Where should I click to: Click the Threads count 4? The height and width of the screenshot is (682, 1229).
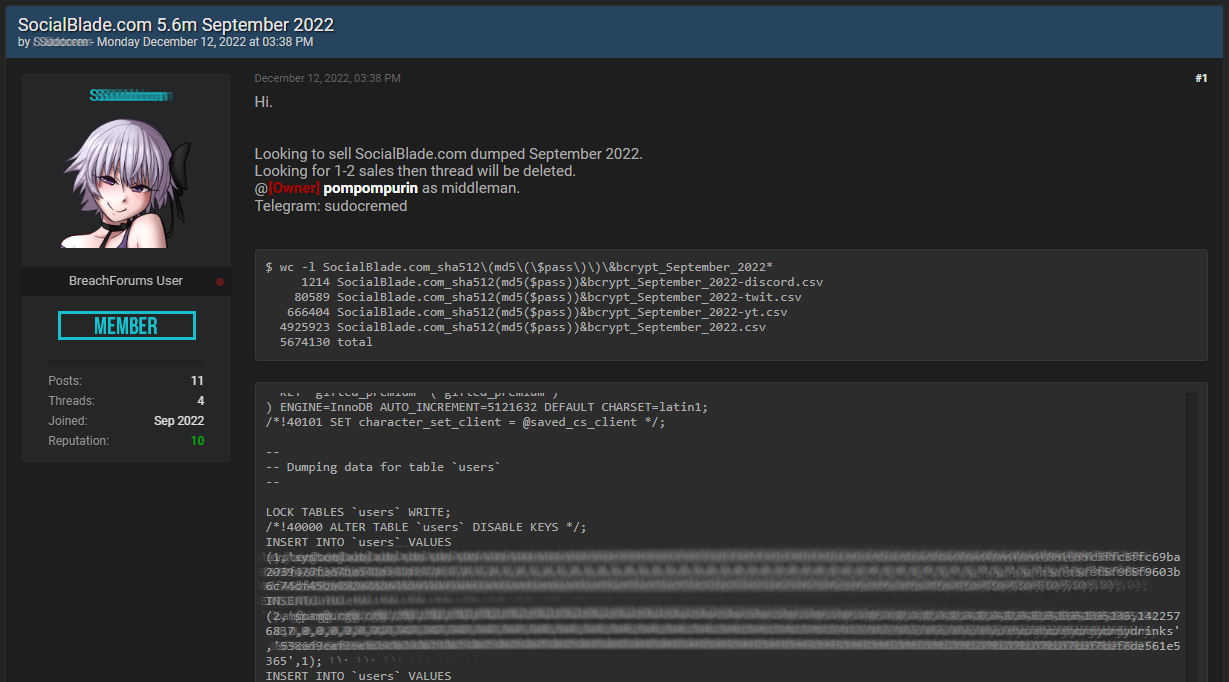(200, 401)
